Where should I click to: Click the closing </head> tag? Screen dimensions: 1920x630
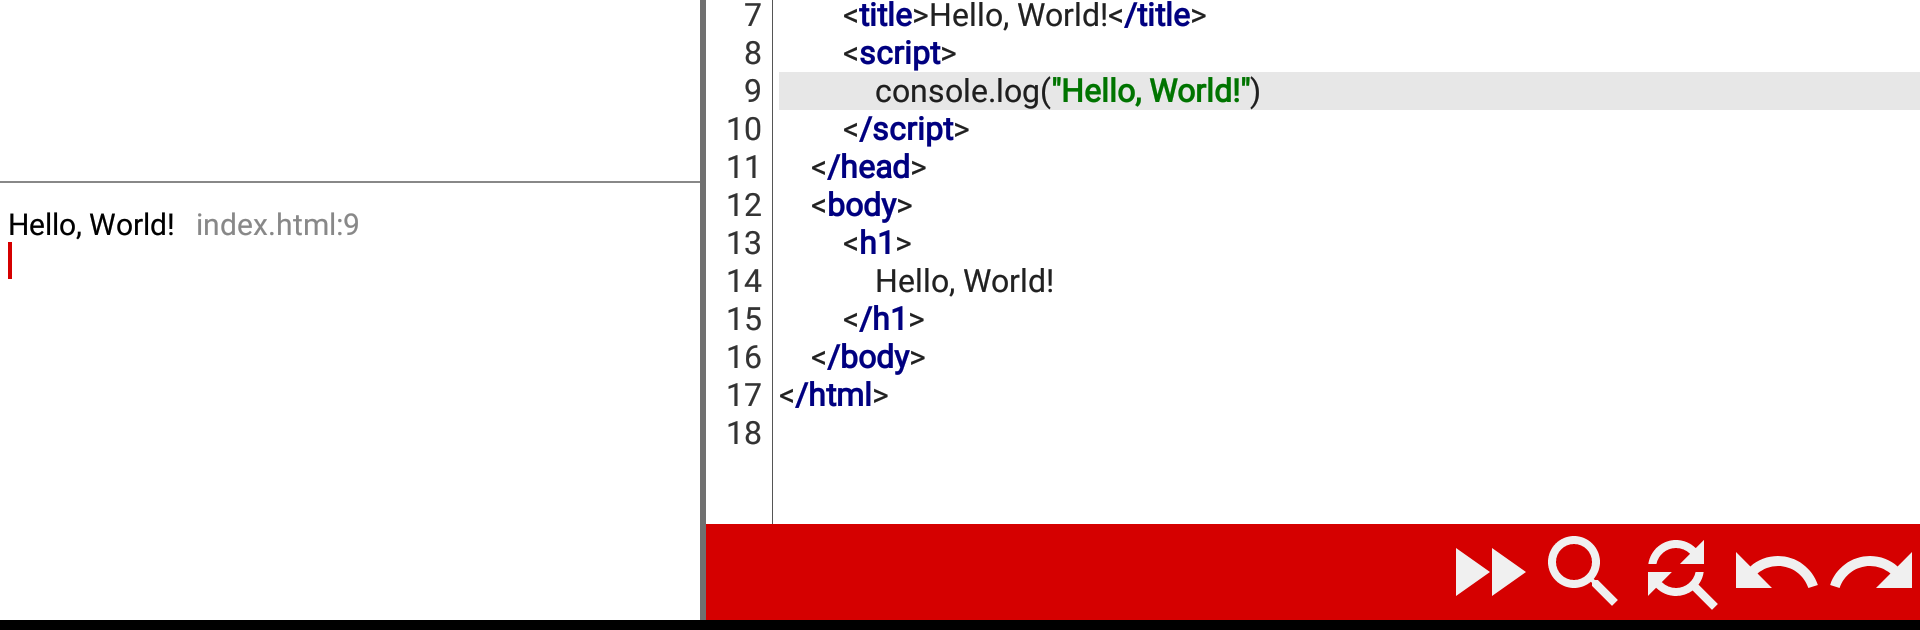(x=868, y=167)
